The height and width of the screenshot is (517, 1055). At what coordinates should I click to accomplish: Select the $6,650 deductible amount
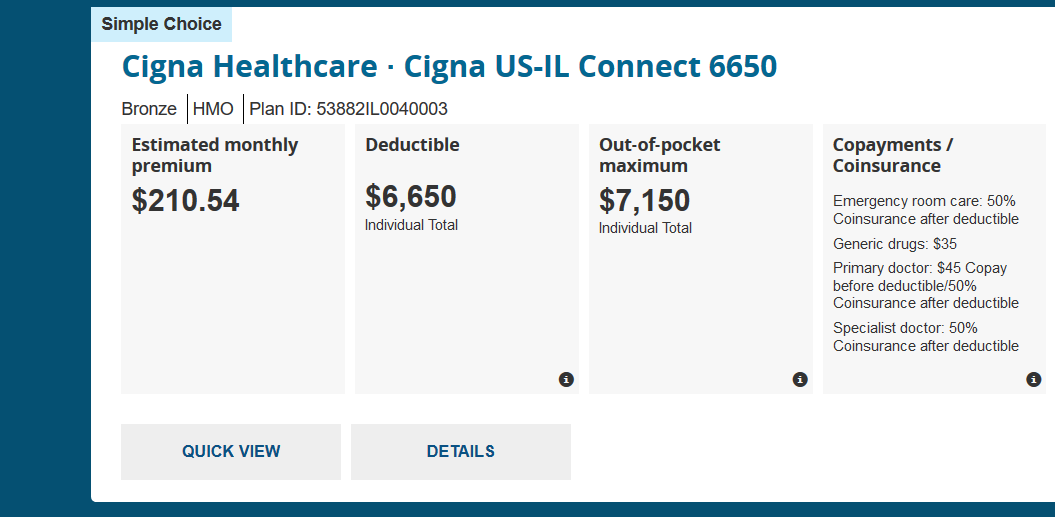[411, 196]
